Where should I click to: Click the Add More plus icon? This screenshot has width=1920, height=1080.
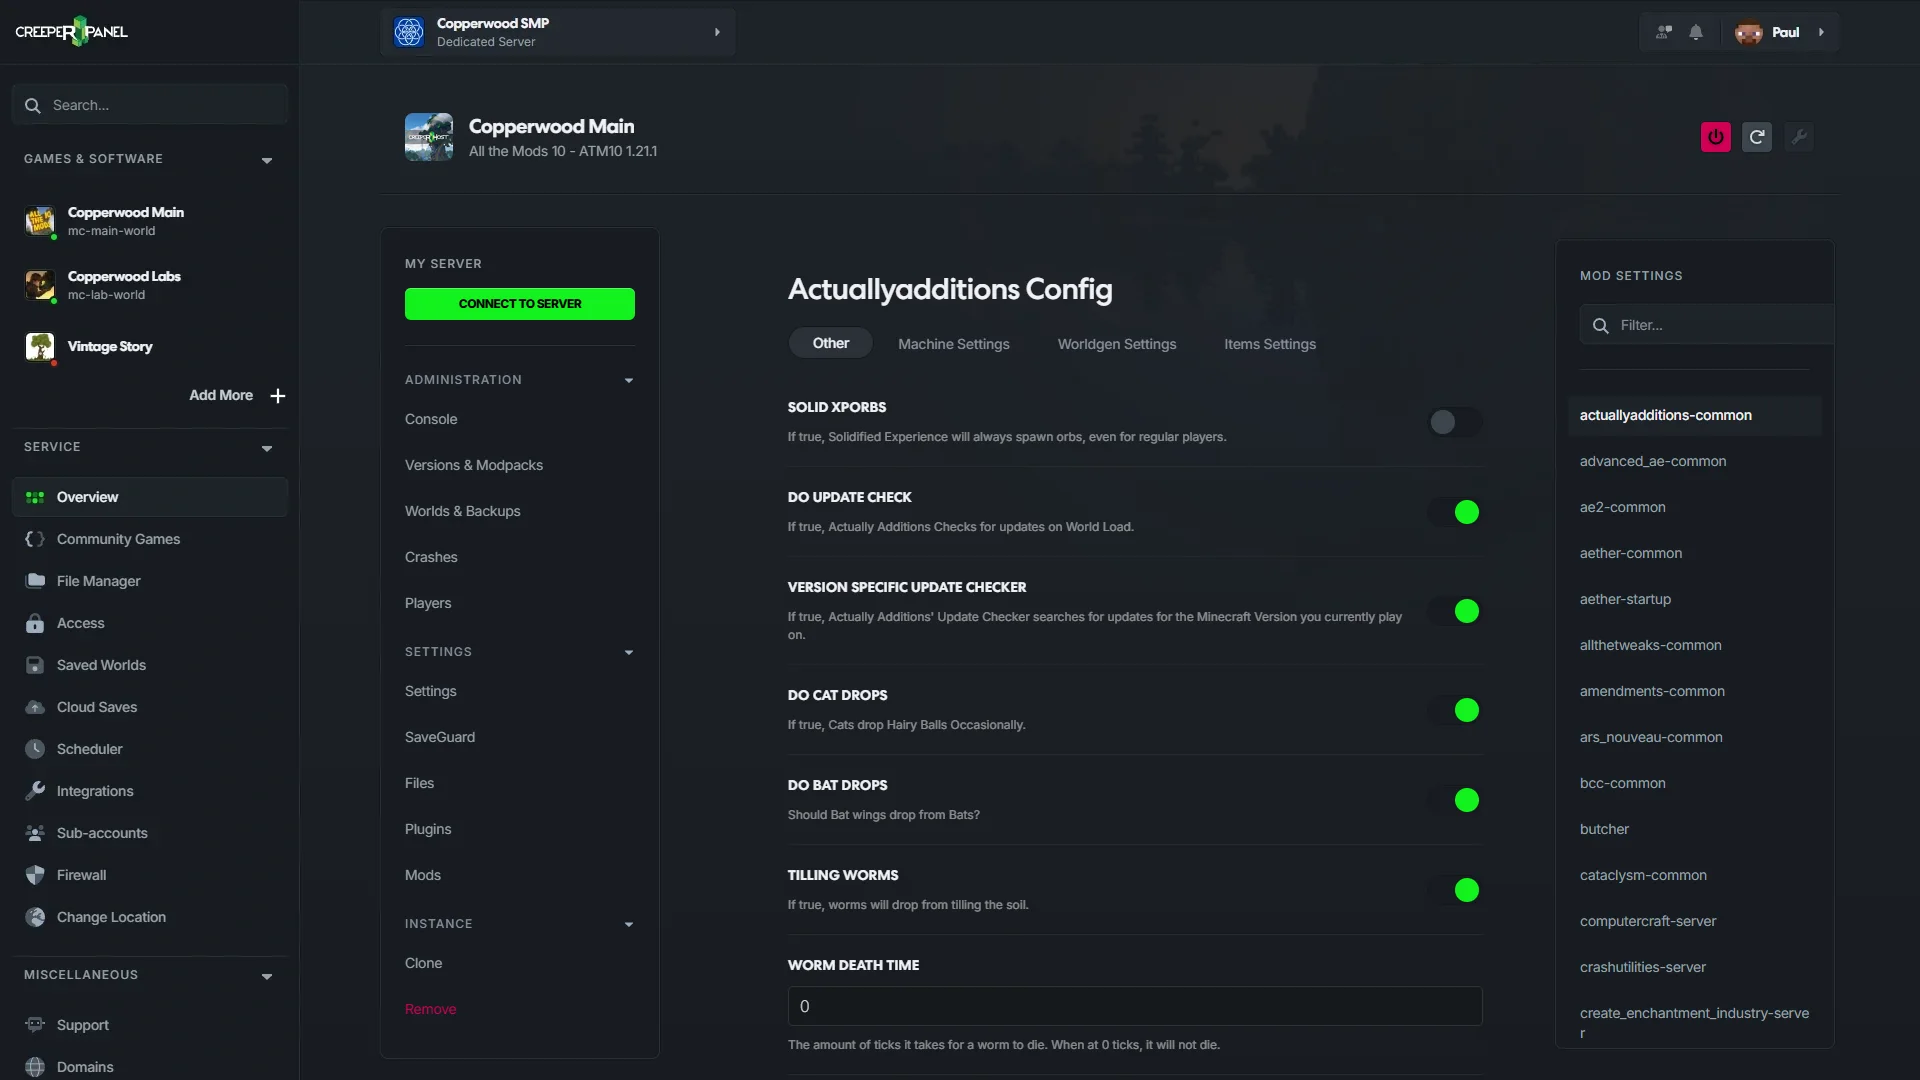(x=278, y=396)
